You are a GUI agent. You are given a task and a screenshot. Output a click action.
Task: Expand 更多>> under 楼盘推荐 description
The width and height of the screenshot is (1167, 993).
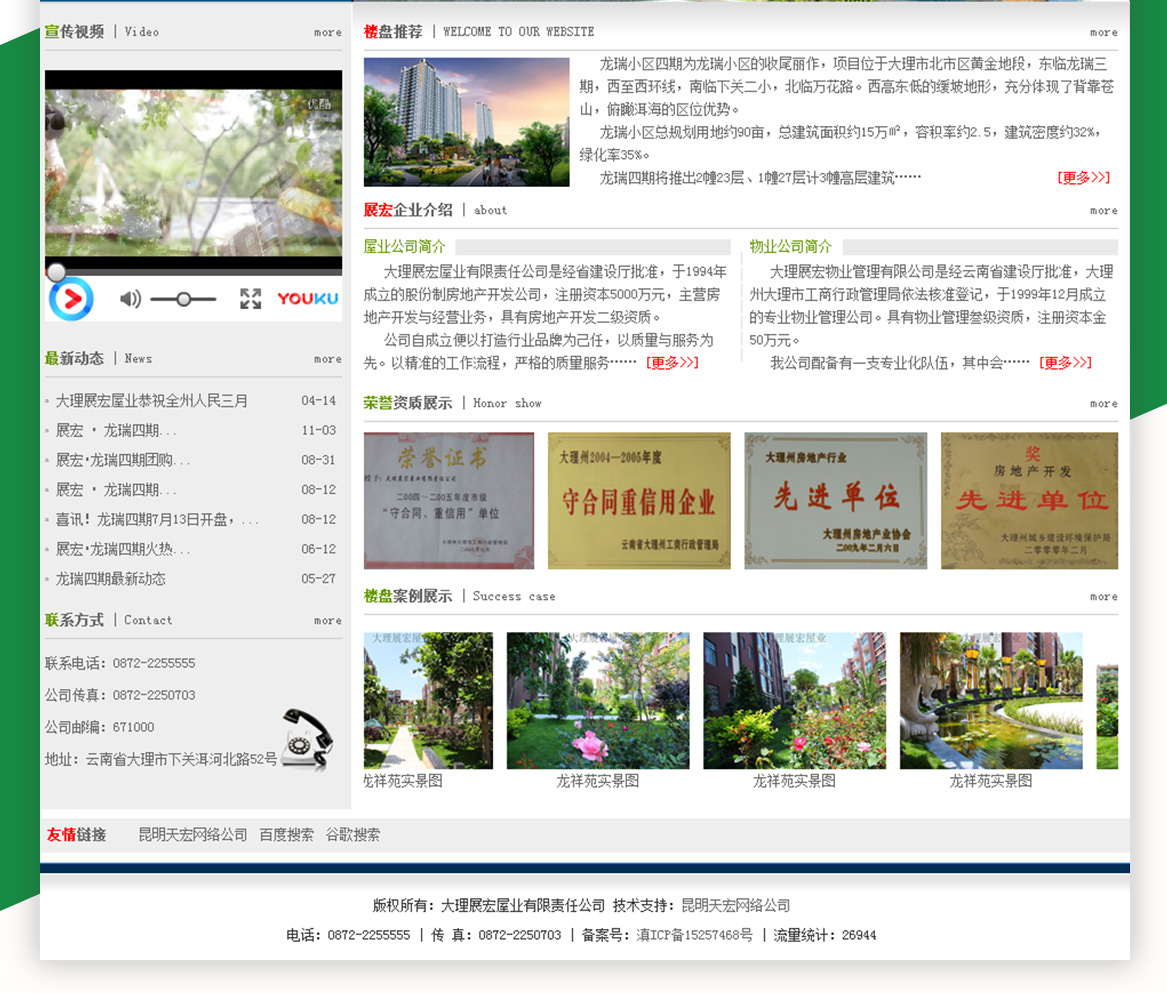tap(1083, 178)
